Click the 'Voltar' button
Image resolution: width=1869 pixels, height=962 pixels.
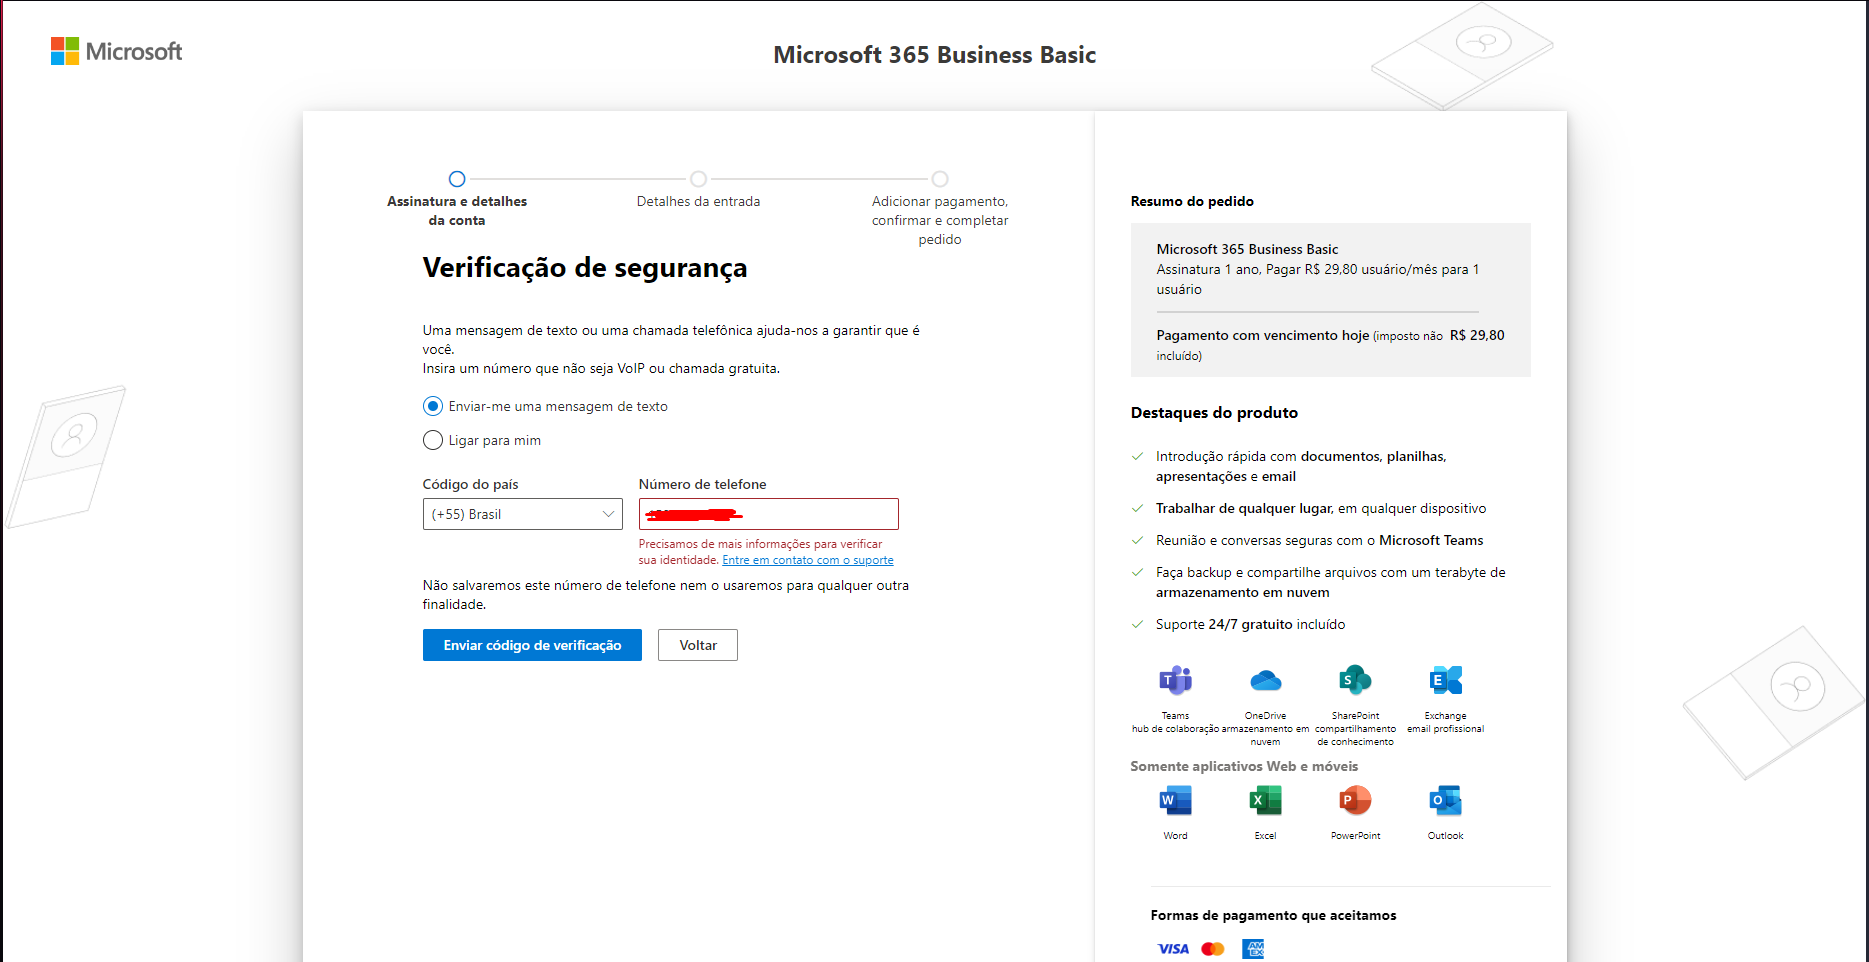pos(698,645)
